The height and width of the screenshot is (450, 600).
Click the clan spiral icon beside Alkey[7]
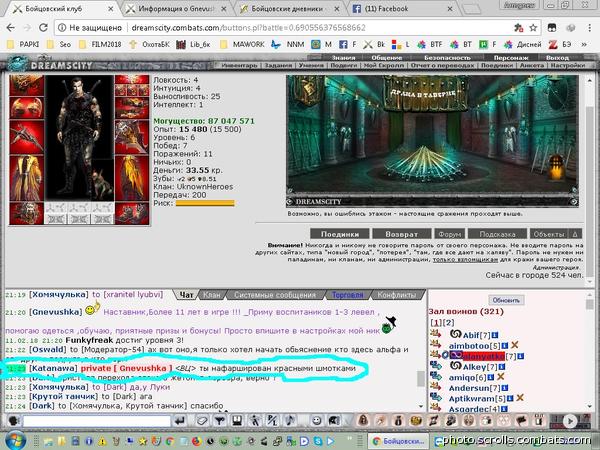pos(455,366)
